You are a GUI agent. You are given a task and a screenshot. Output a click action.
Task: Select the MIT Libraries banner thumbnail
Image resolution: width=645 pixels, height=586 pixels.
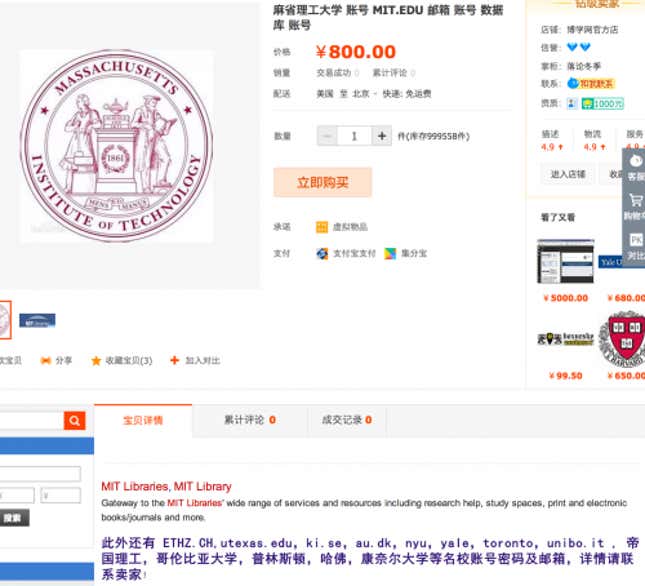(37, 320)
